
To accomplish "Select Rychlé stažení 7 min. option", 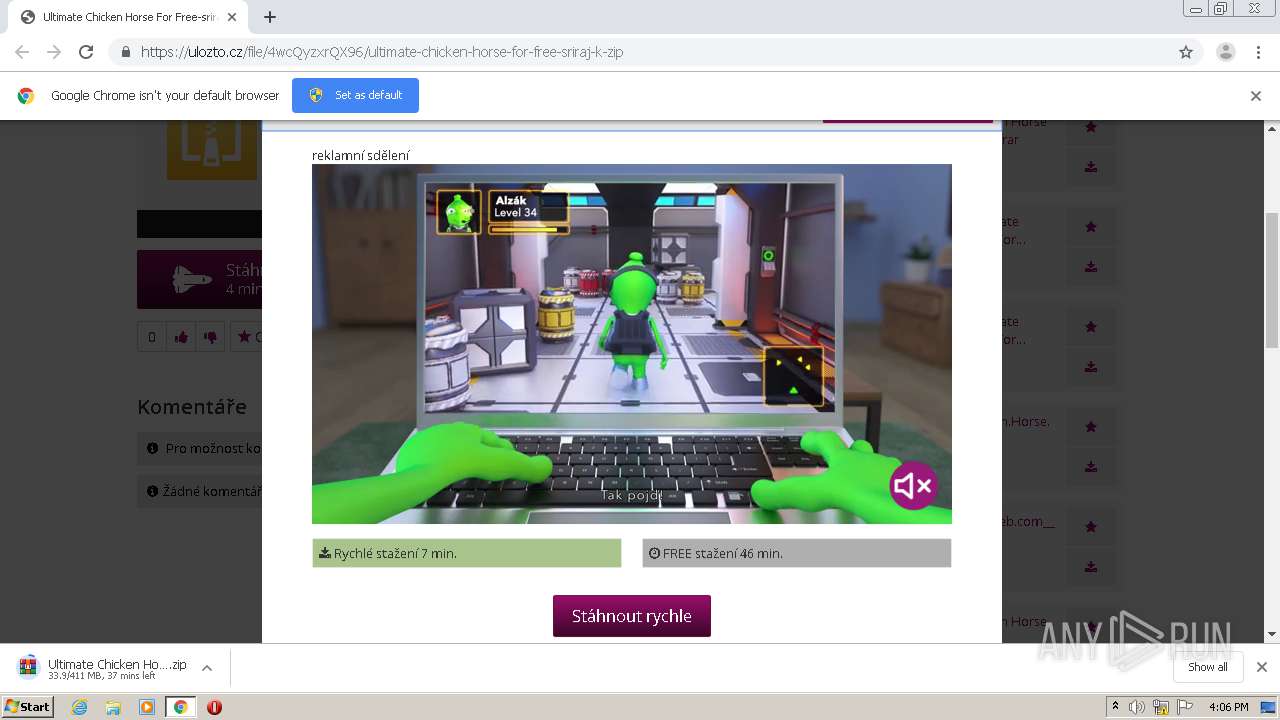I will [x=467, y=553].
